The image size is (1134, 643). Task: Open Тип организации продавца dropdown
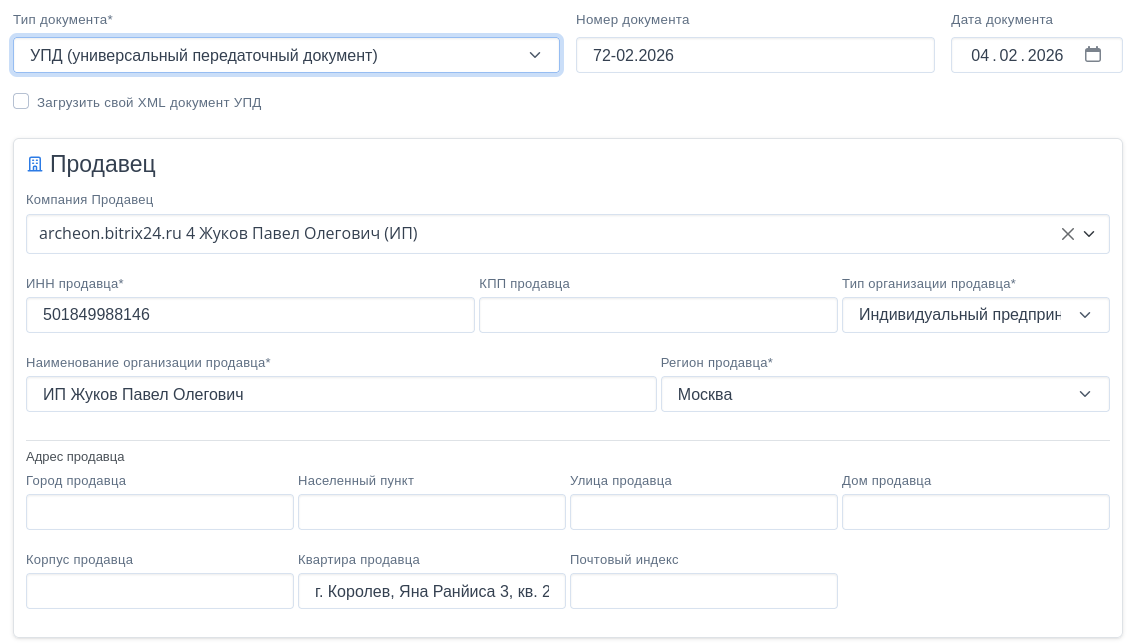(975, 315)
